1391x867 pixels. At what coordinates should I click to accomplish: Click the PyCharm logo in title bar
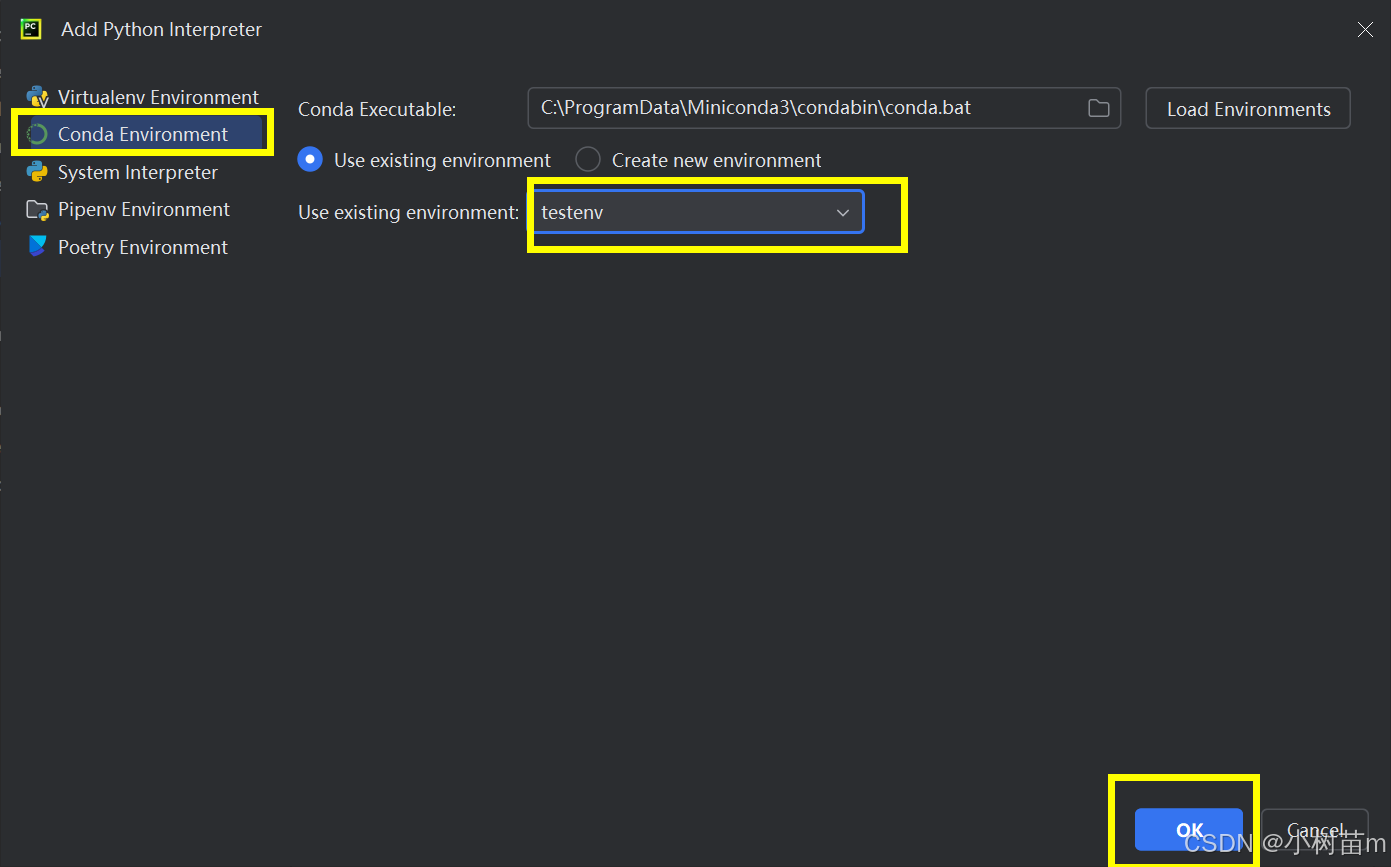point(30,29)
